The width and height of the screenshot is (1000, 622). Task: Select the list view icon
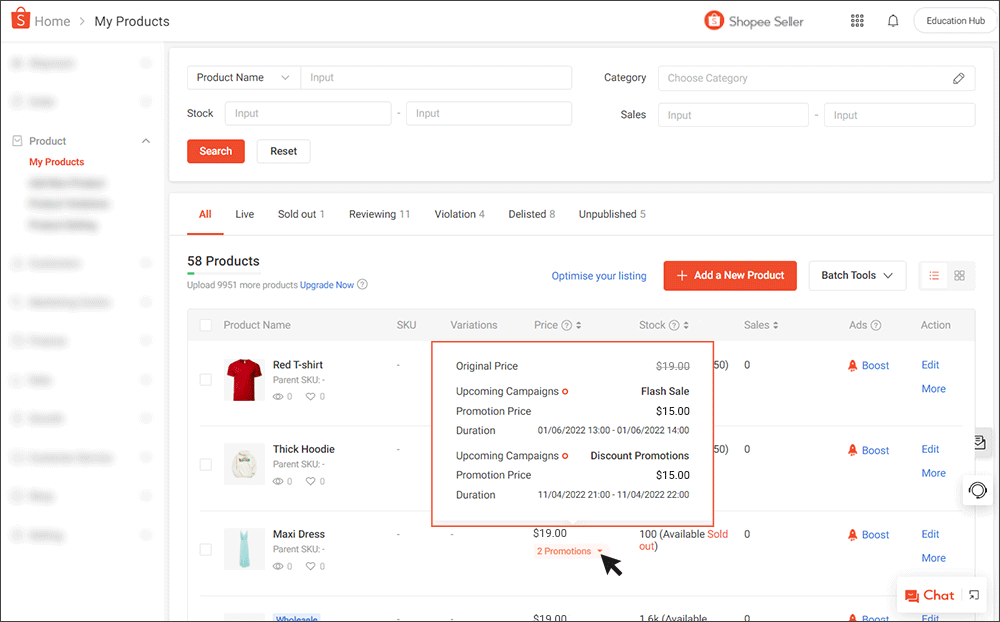(x=934, y=276)
